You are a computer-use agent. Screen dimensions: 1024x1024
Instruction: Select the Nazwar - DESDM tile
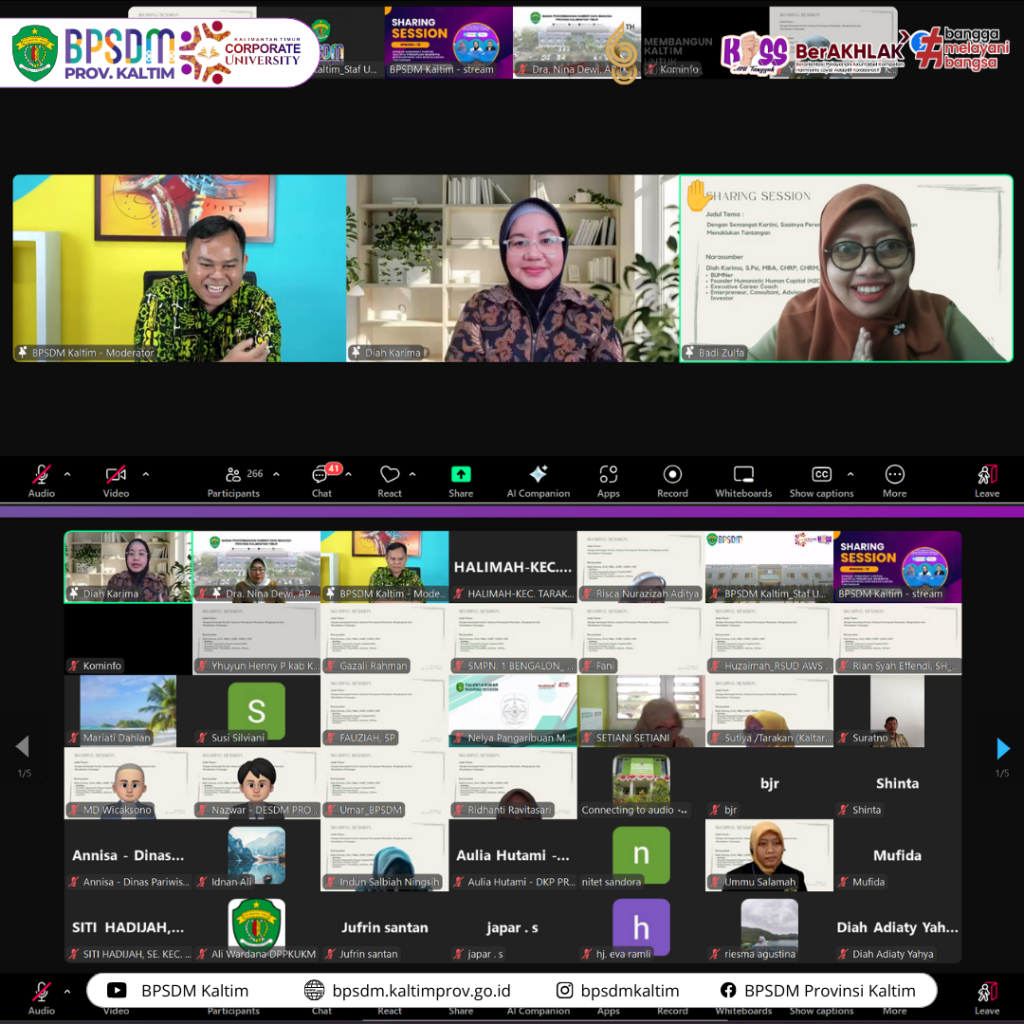pos(256,783)
